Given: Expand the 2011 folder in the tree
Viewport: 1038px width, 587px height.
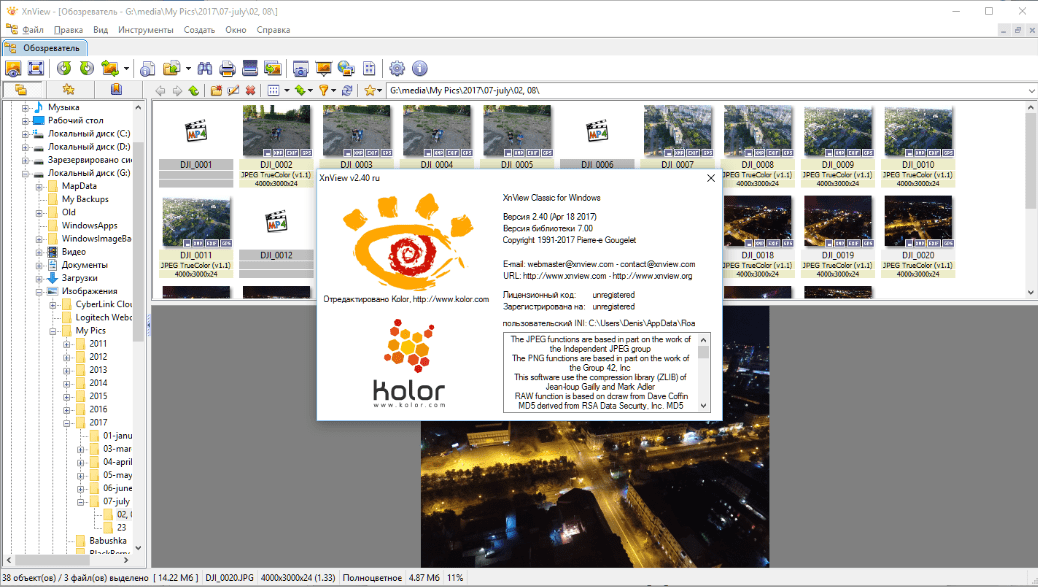Looking at the screenshot, I should tap(66, 343).
